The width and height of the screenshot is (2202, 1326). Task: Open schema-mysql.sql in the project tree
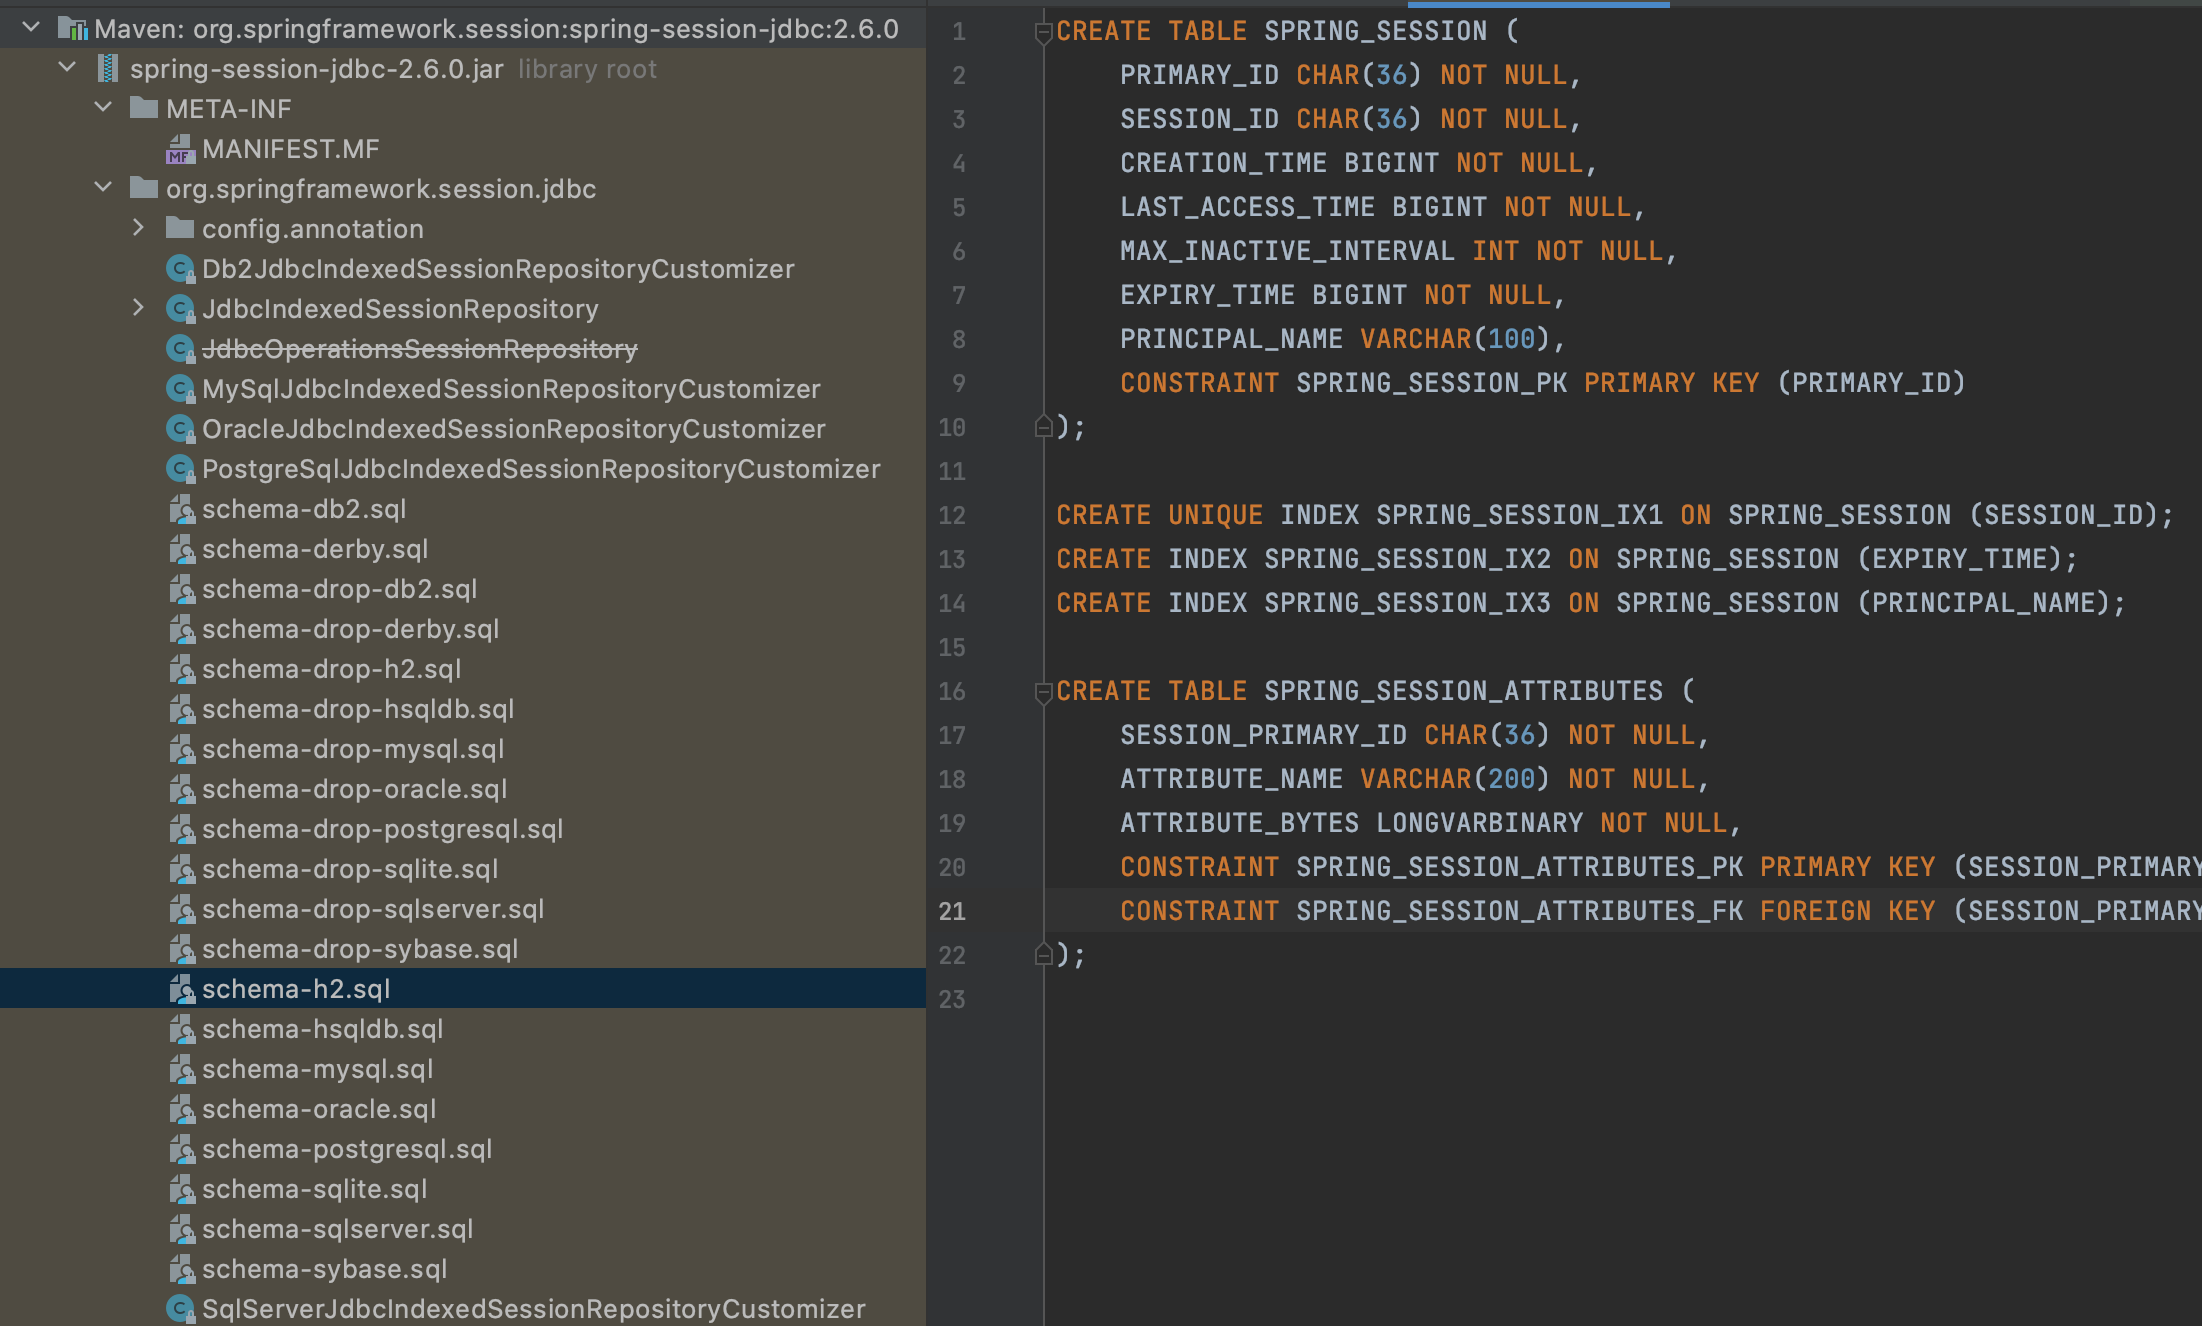point(317,1069)
